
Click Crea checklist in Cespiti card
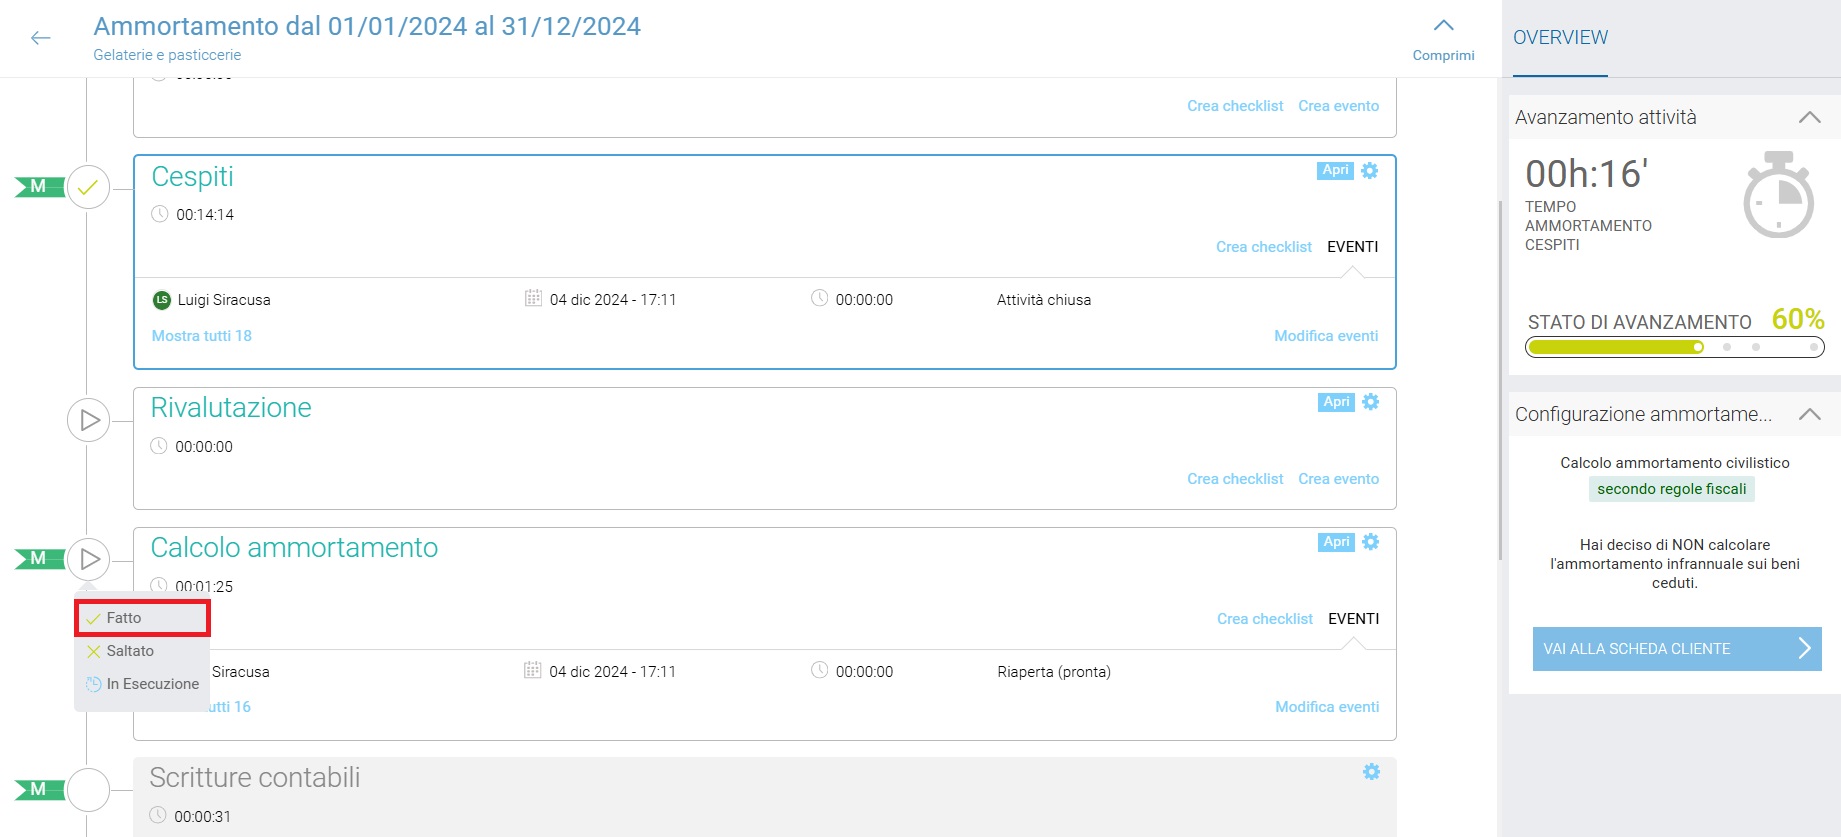point(1264,247)
